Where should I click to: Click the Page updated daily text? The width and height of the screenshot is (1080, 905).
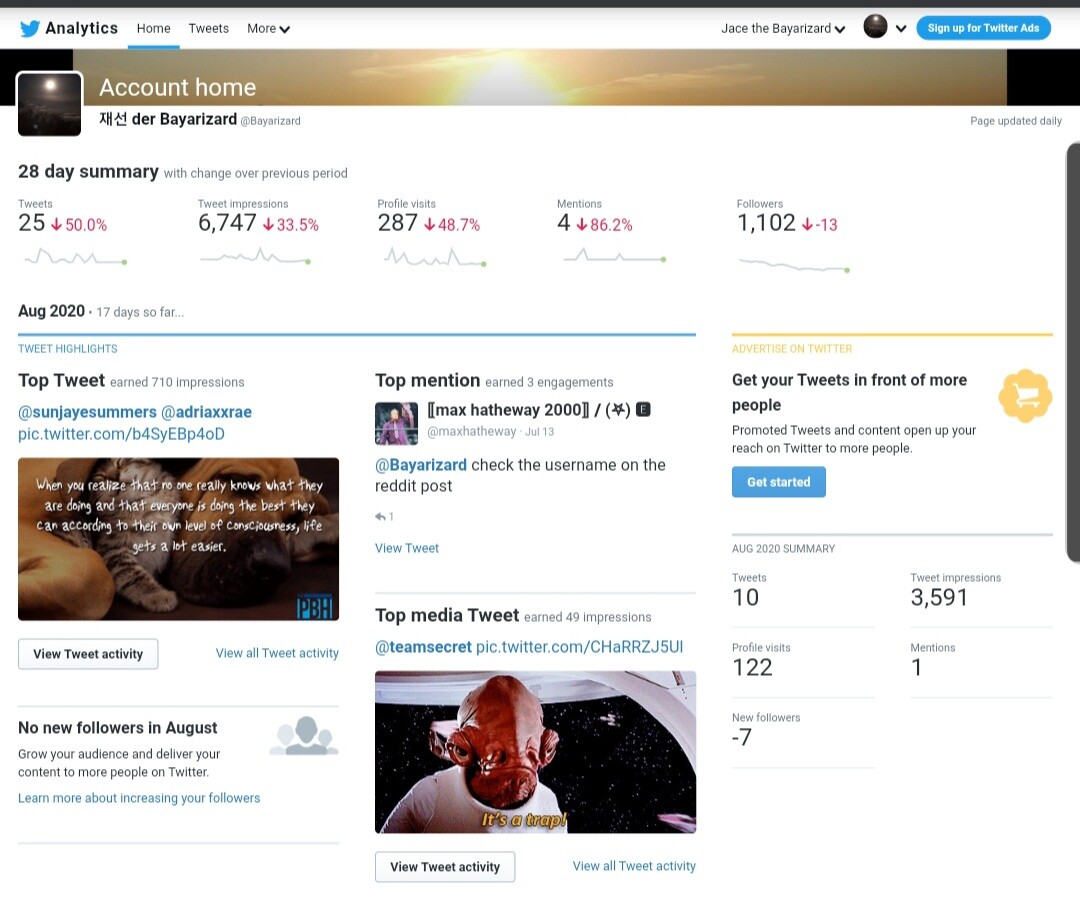click(1016, 121)
